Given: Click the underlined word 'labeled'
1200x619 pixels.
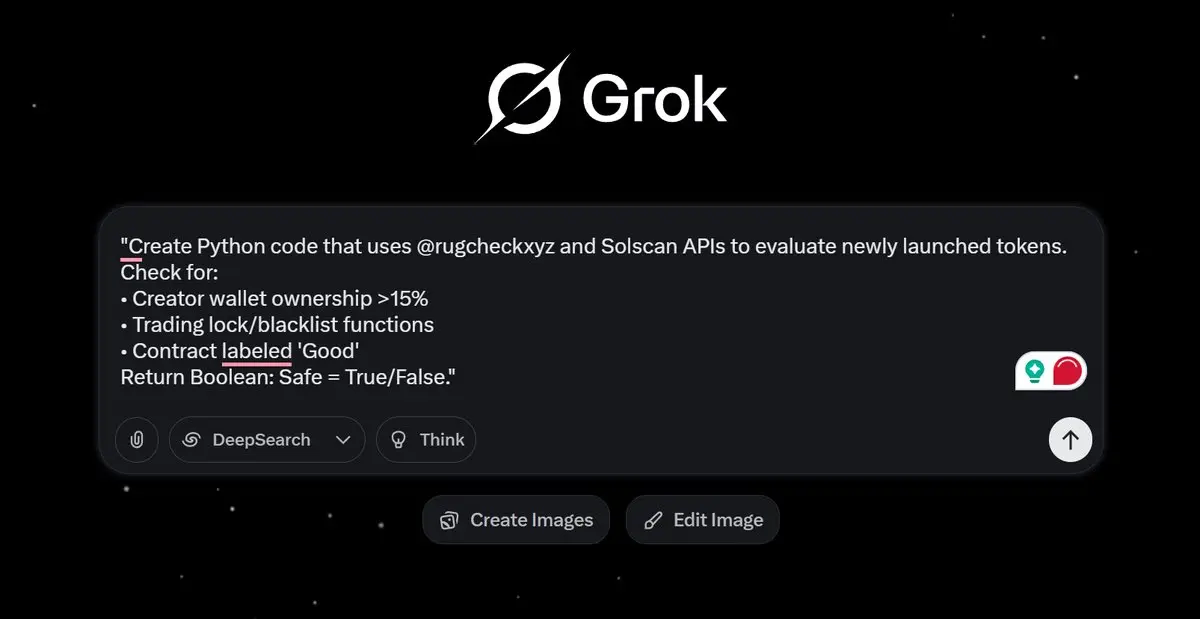Looking at the screenshot, I should (256, 351).
